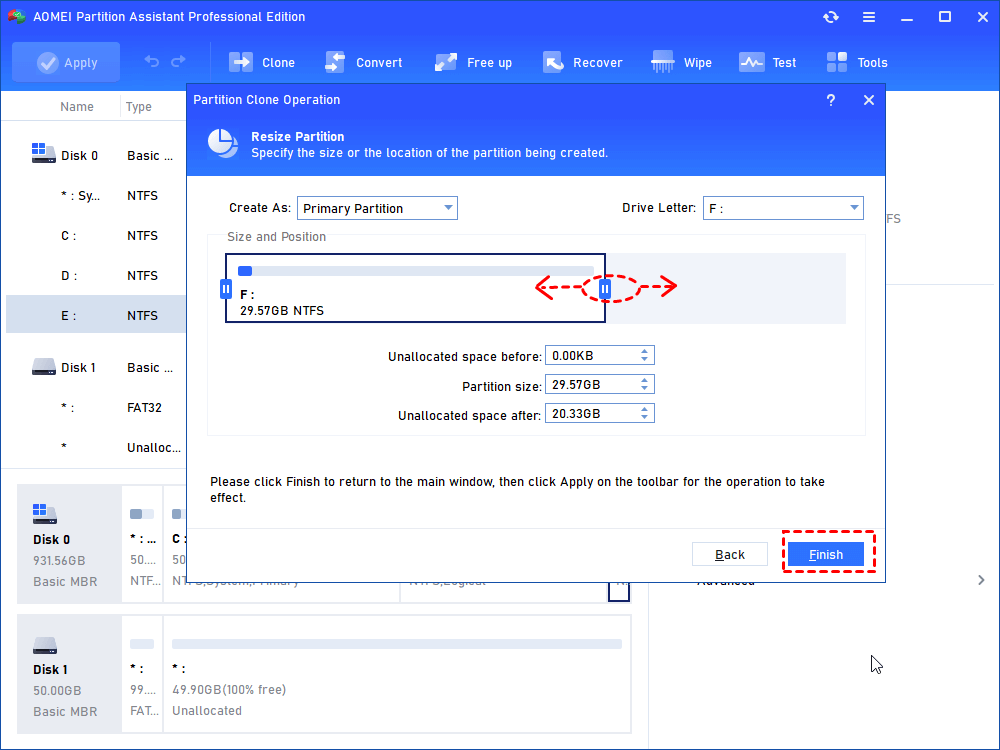The width and height of the screenshot is (1000, 750).
Task: Increase the Partition size value
Action: tap(645, 380)
